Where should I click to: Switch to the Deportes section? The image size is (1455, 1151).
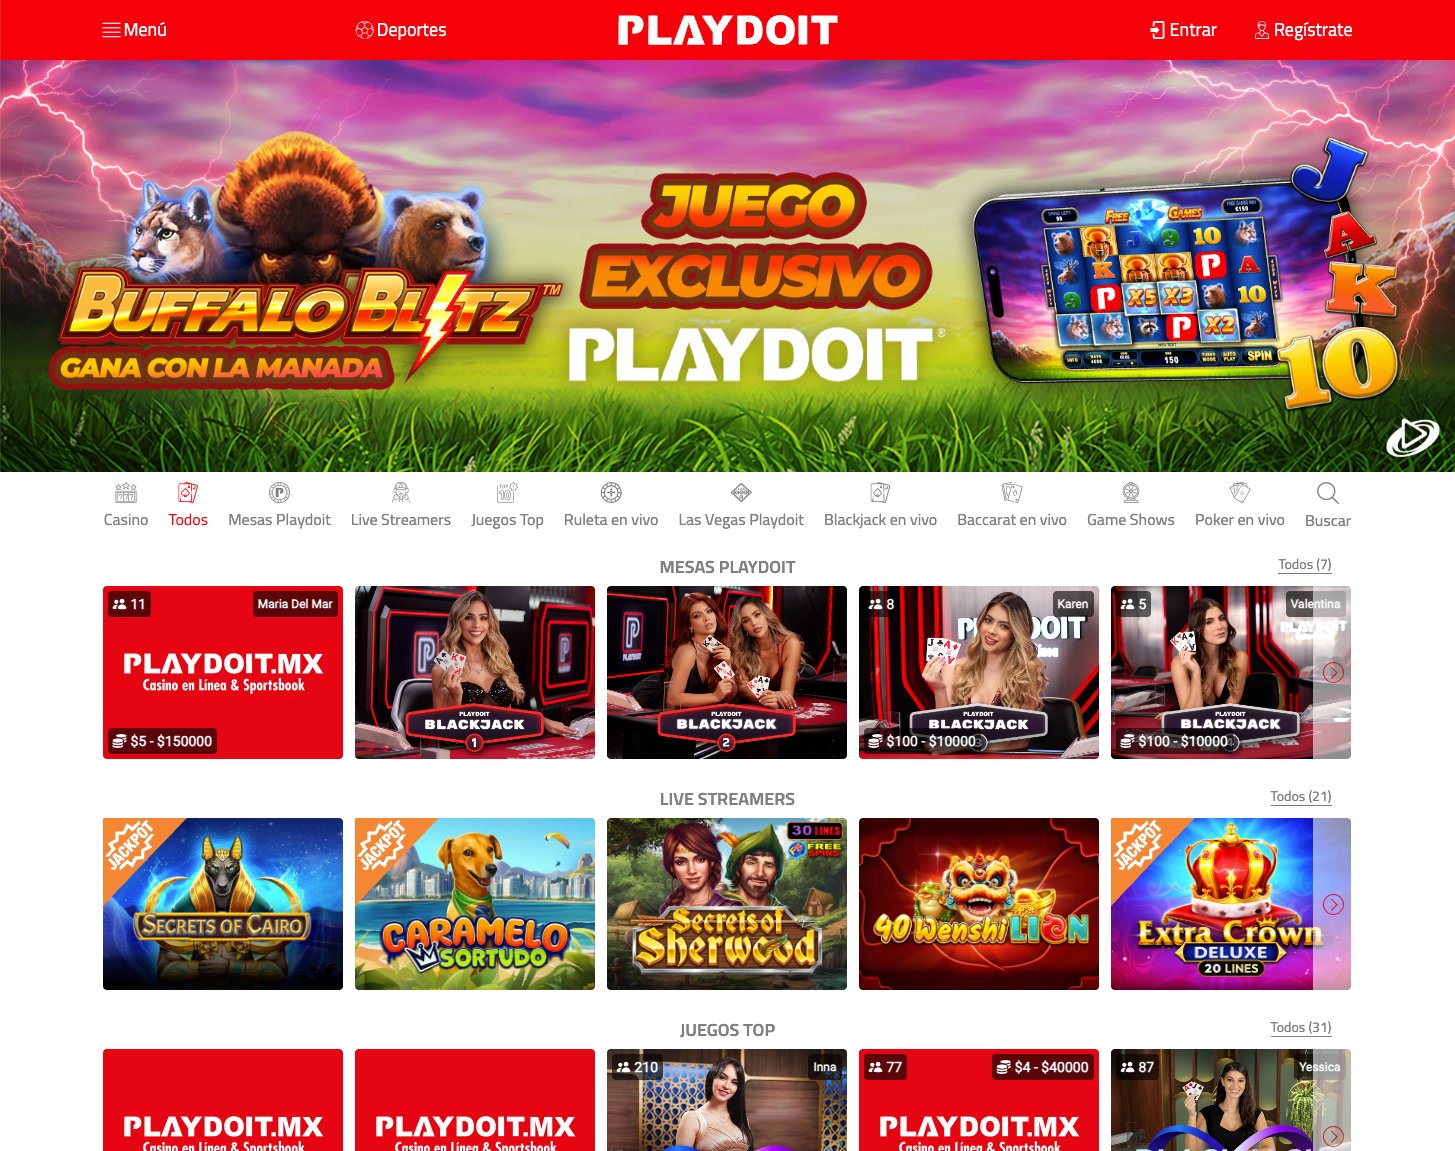tap(401, 30)
